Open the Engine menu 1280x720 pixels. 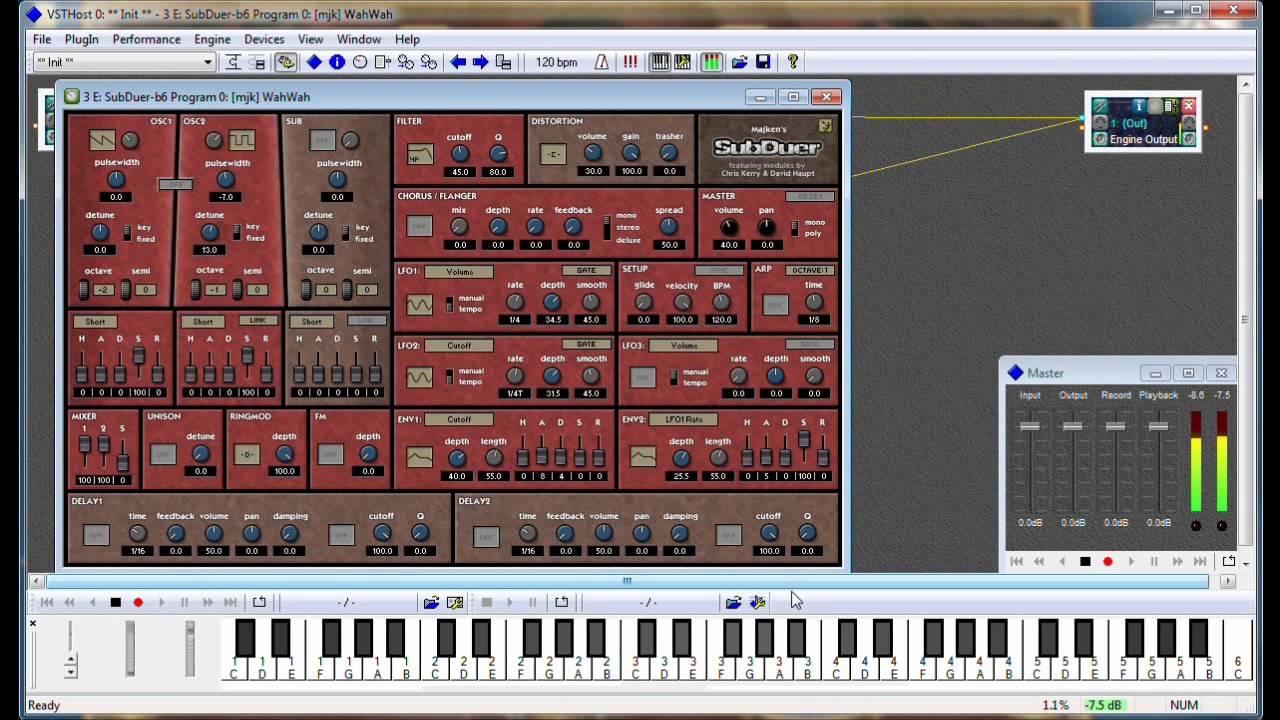(212, 39)
